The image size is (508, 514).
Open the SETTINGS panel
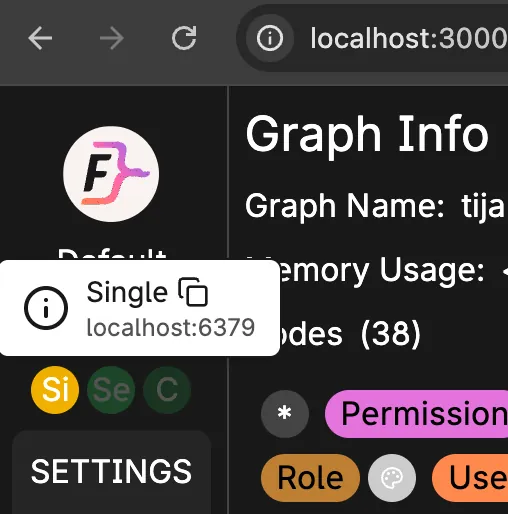point(111,471)
